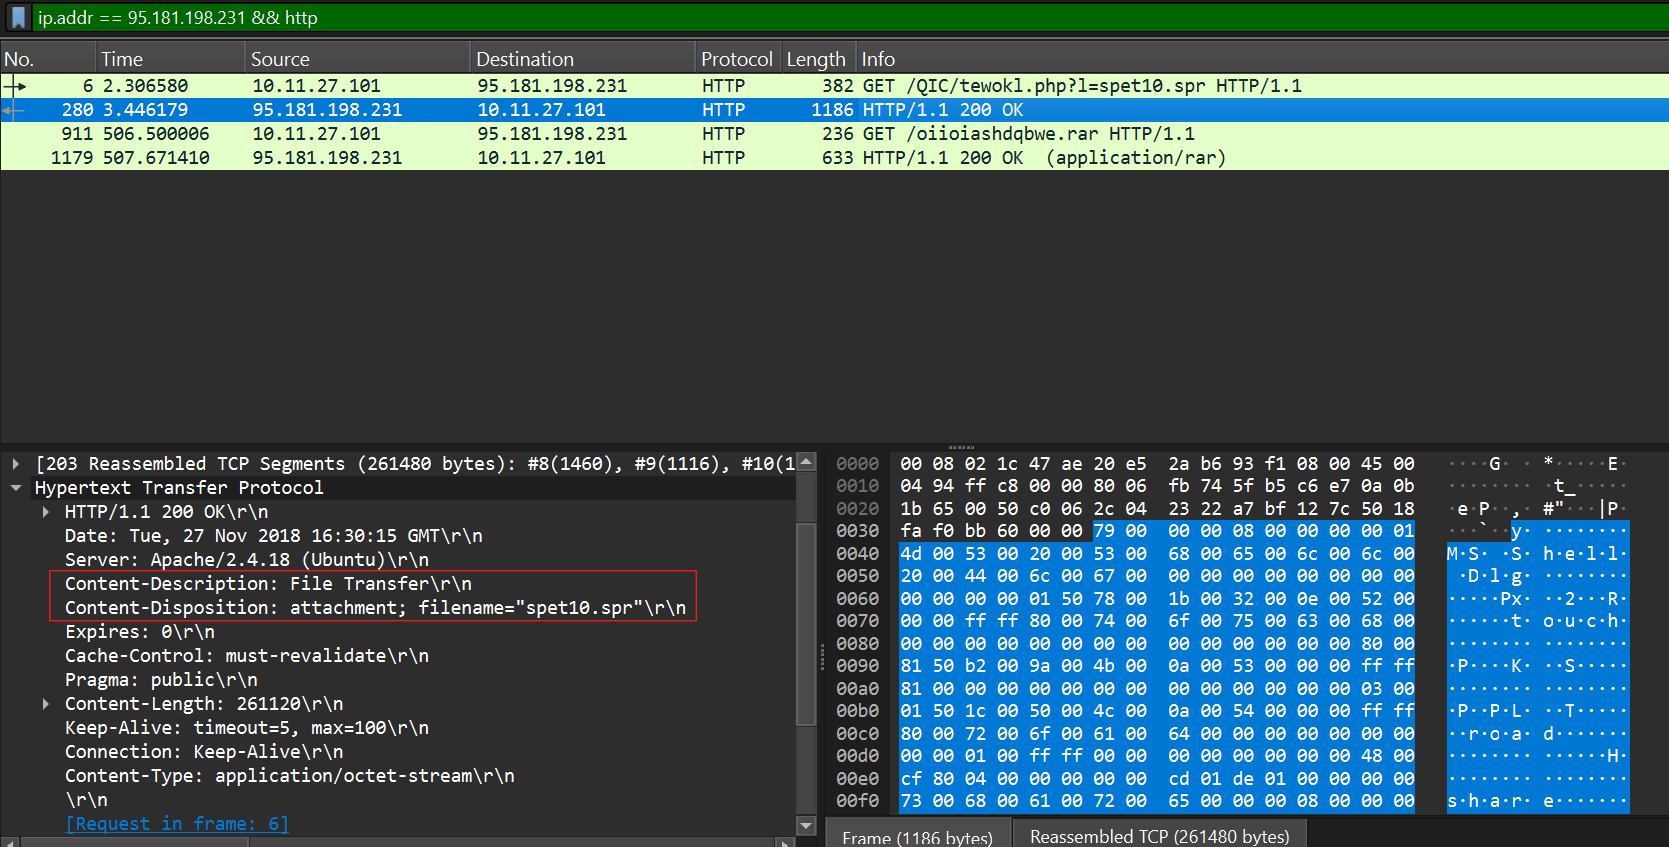Click the Info column header
The image size is (1669, 847).
[1262, 59]
